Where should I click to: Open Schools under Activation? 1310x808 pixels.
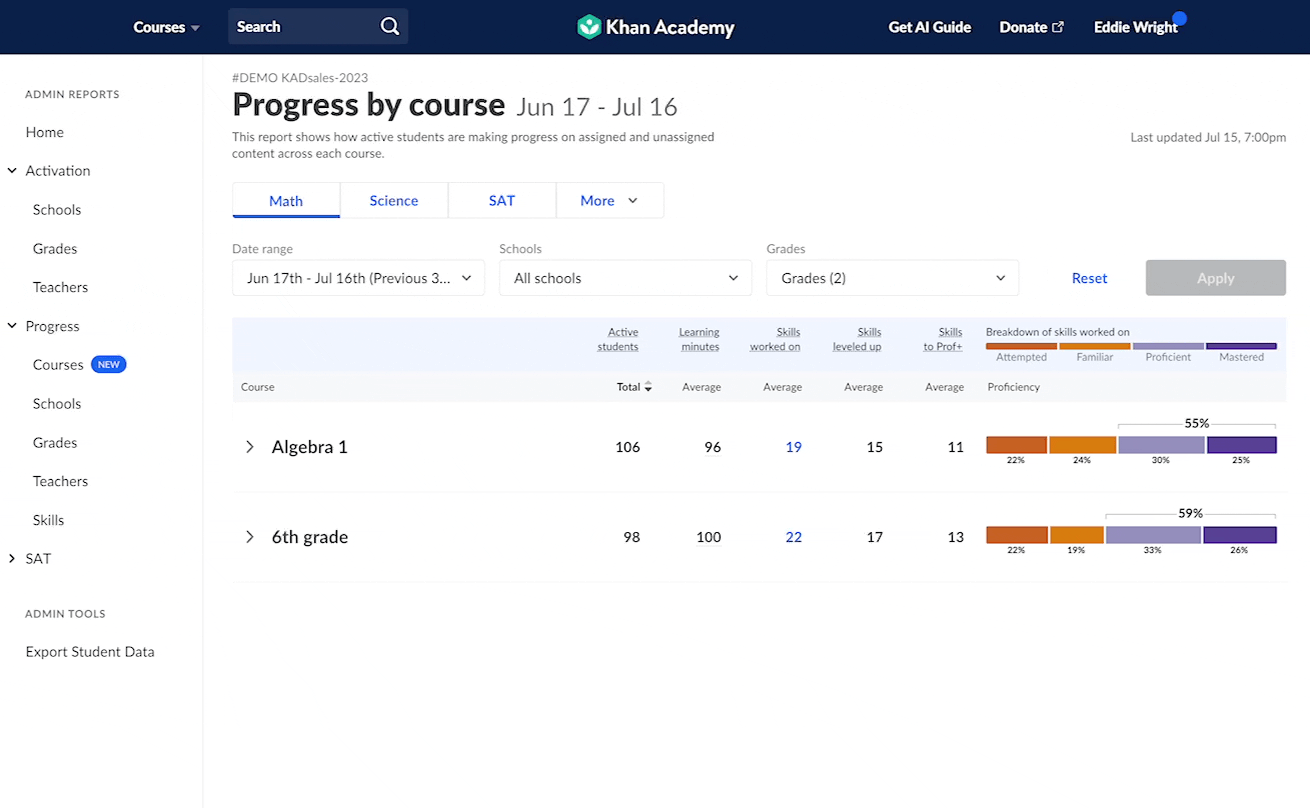[57, 210]
